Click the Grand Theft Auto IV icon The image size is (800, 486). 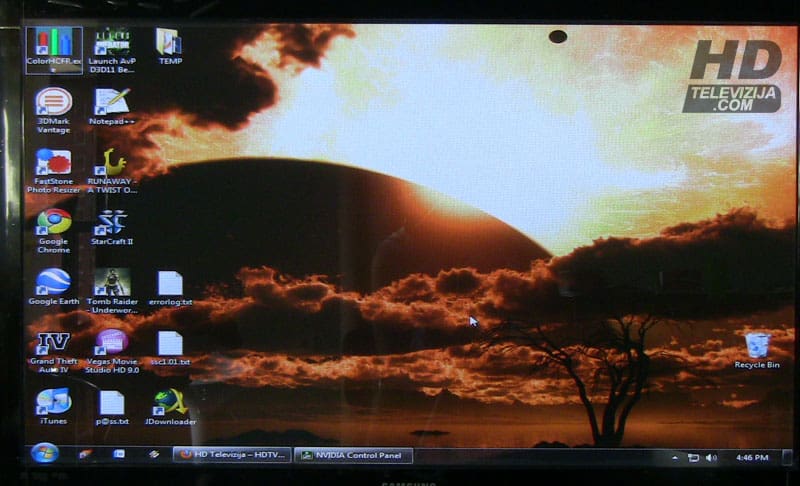click(x=53, y=343)
